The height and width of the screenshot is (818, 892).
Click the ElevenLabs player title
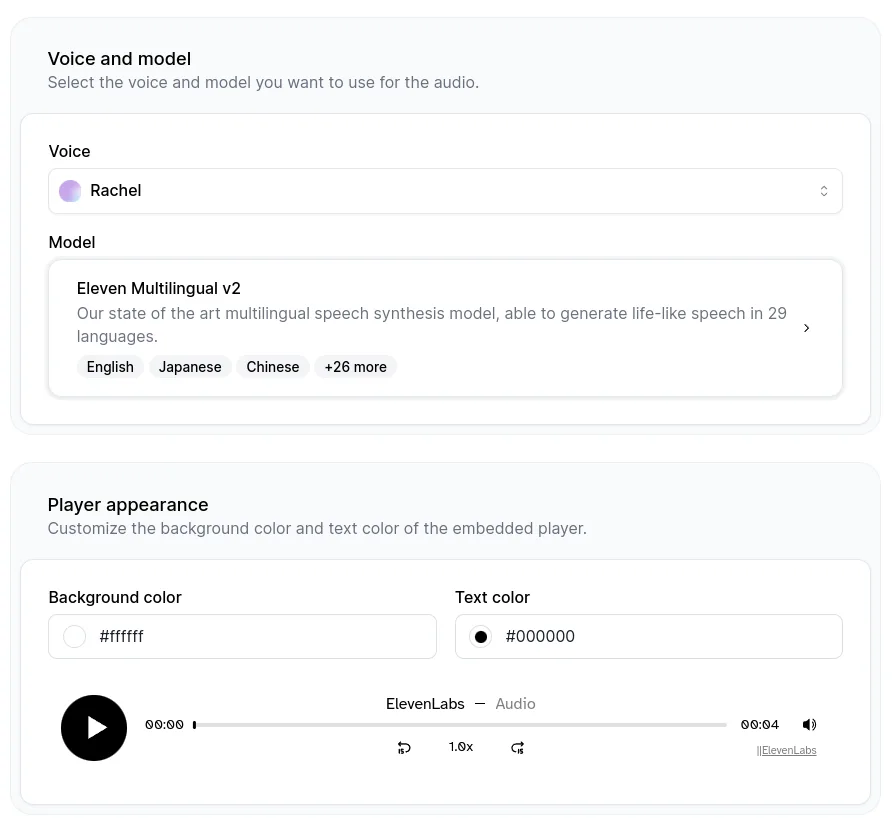click(x=425, y=703)
